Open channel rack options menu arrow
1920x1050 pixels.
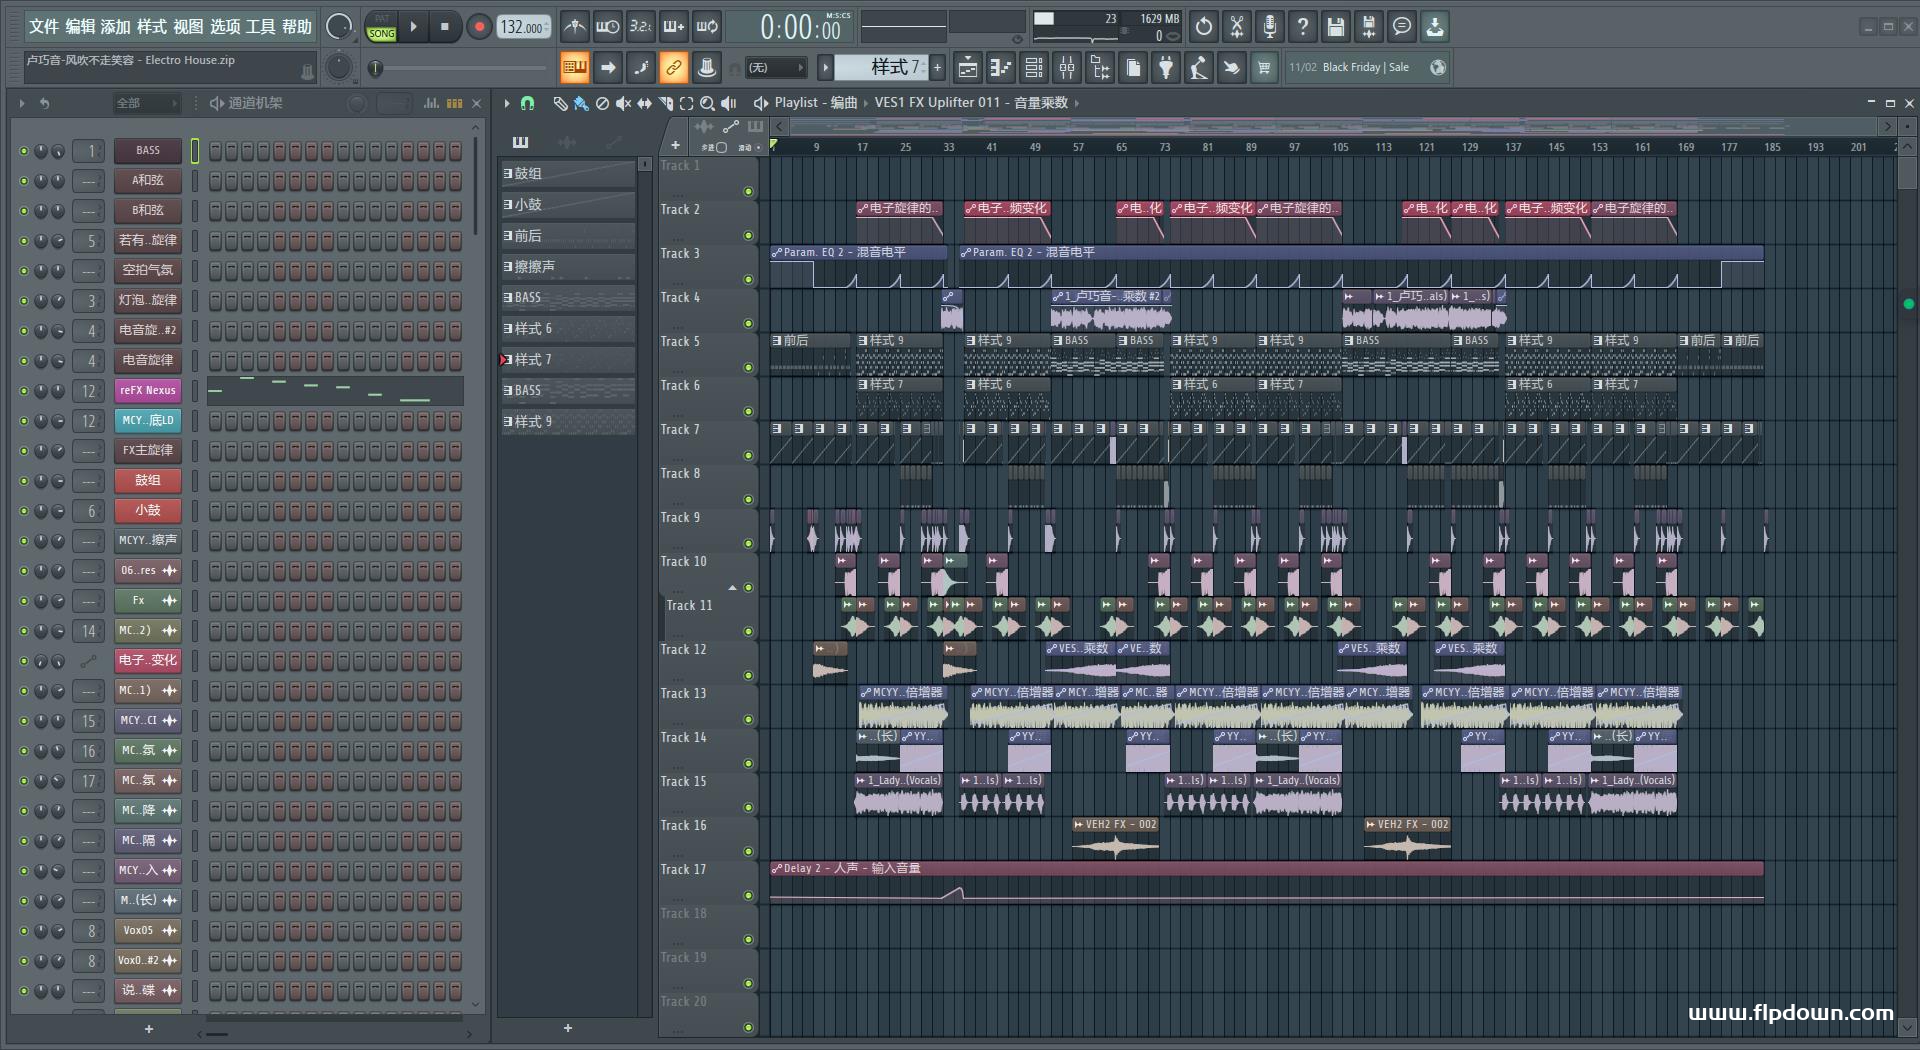click(x=22, y=103)
